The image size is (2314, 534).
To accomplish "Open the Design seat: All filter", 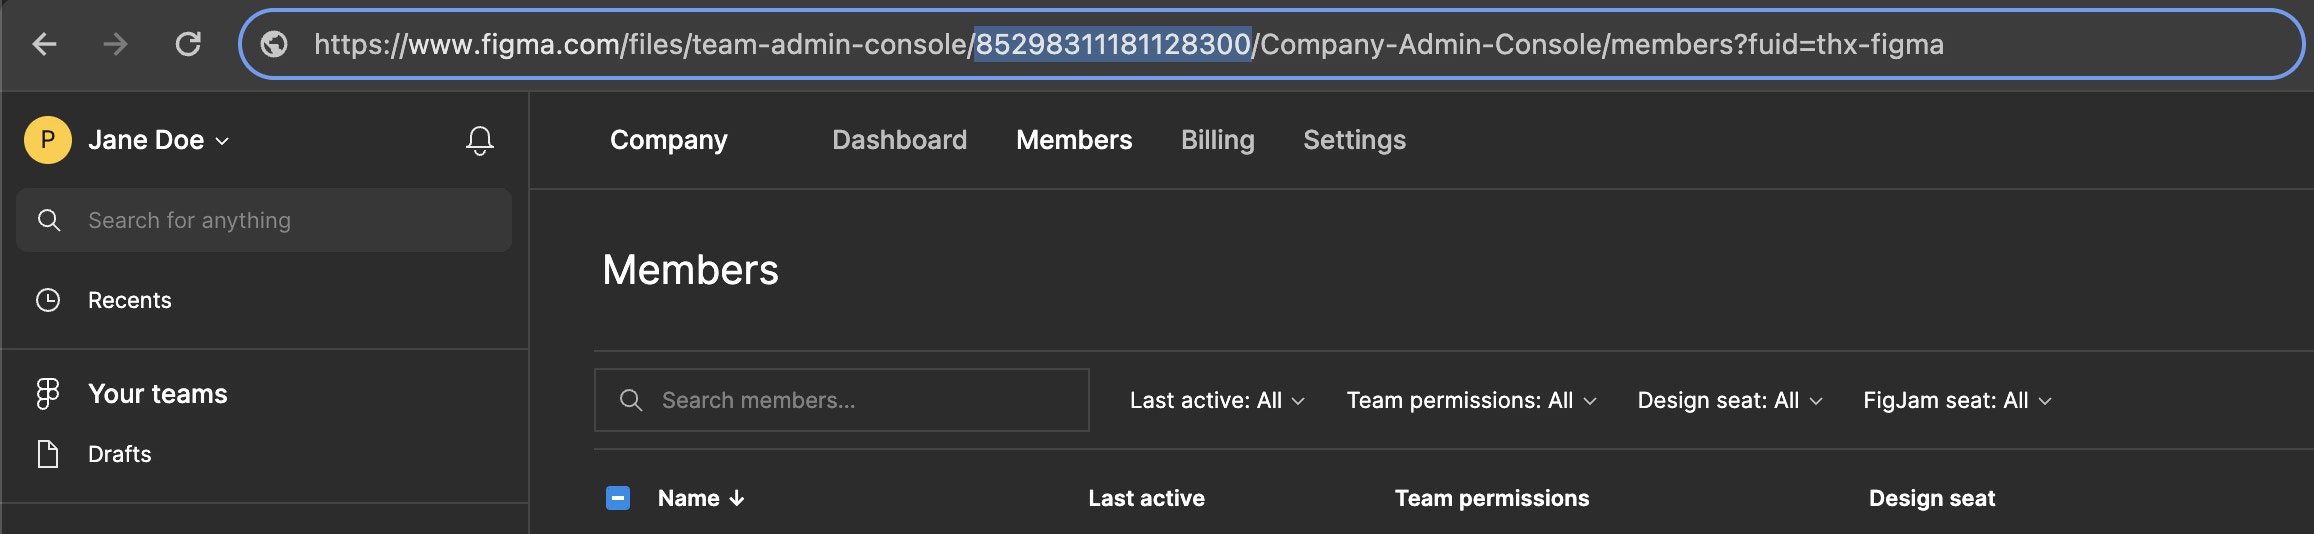I will tap(1730, 400).
